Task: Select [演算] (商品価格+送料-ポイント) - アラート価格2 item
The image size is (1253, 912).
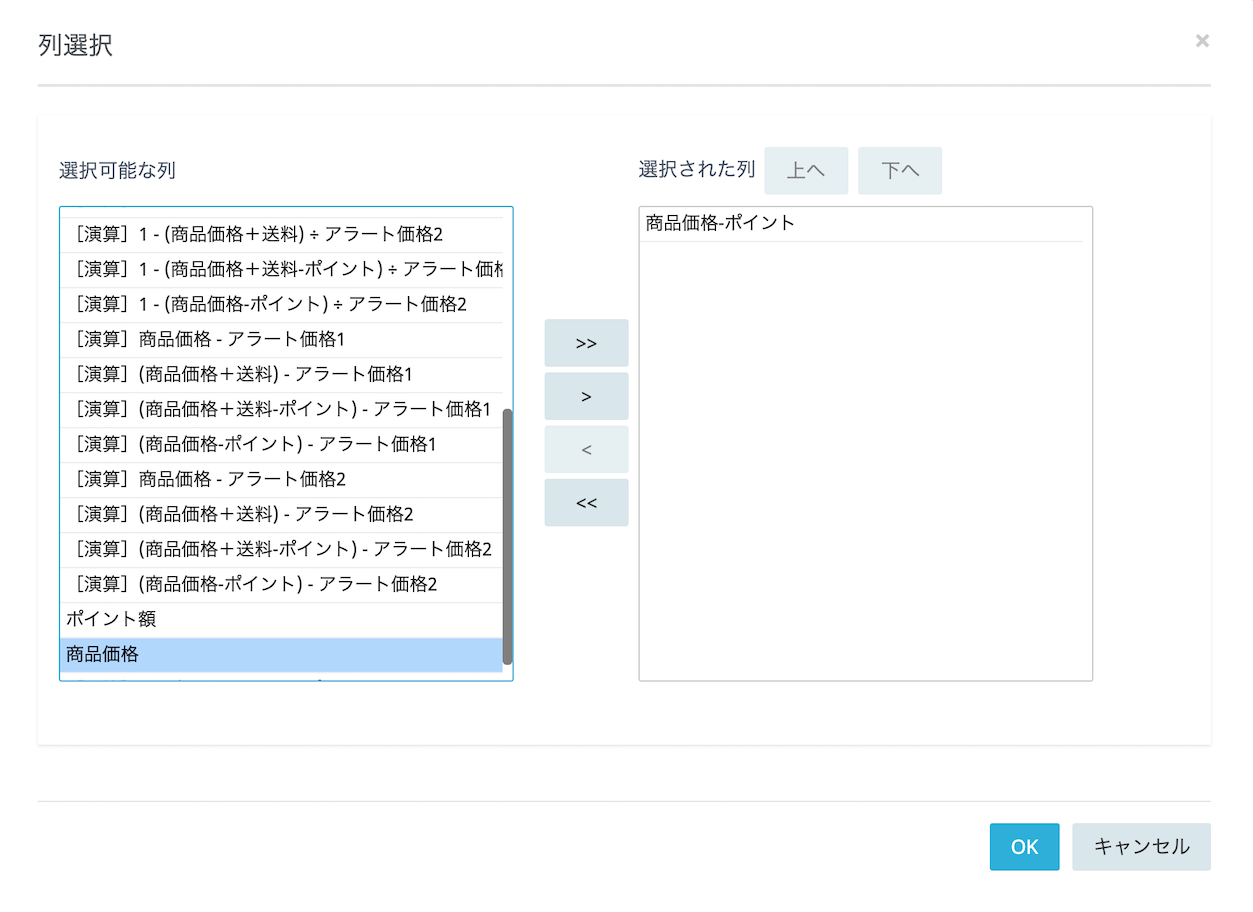Action: tap(282, 549)
